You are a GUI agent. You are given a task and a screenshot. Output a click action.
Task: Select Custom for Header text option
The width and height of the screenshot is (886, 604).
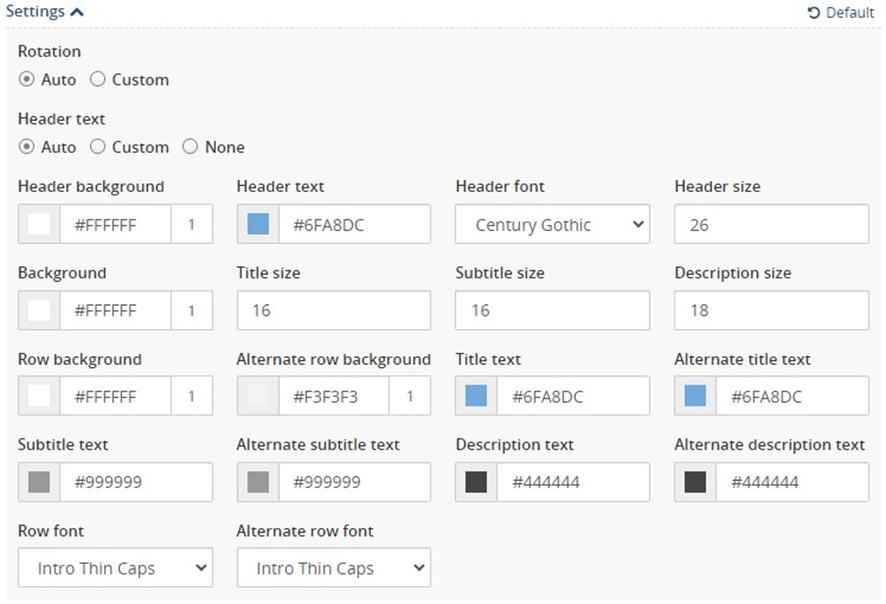(98, 147)
